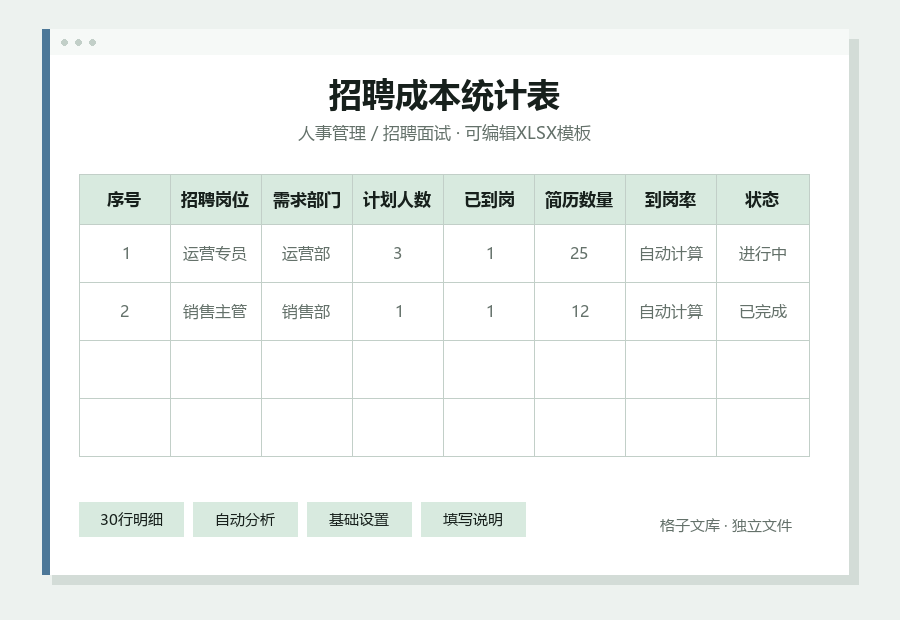This screenshot has height=620, width=900.
Task: Click the 进行中 status cell
Action: [763, 254]
